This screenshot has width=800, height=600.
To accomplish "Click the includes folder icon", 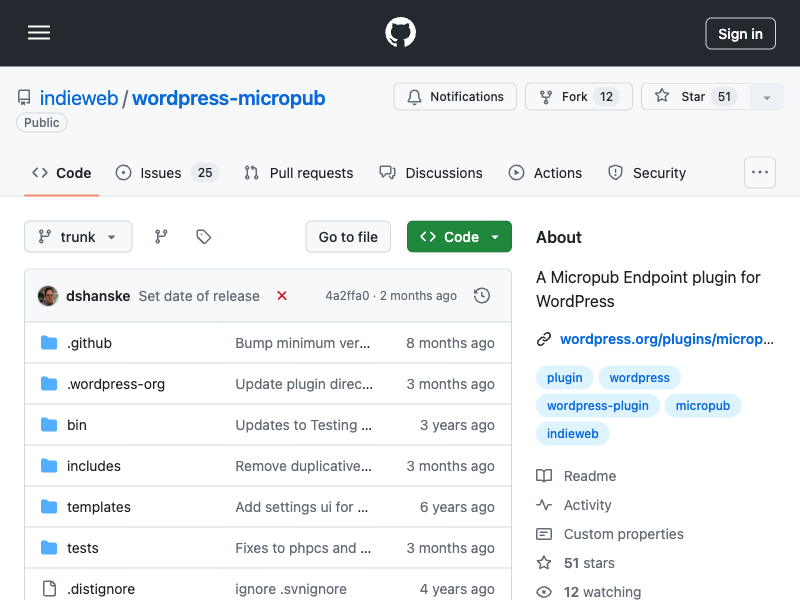I will 49,466.
